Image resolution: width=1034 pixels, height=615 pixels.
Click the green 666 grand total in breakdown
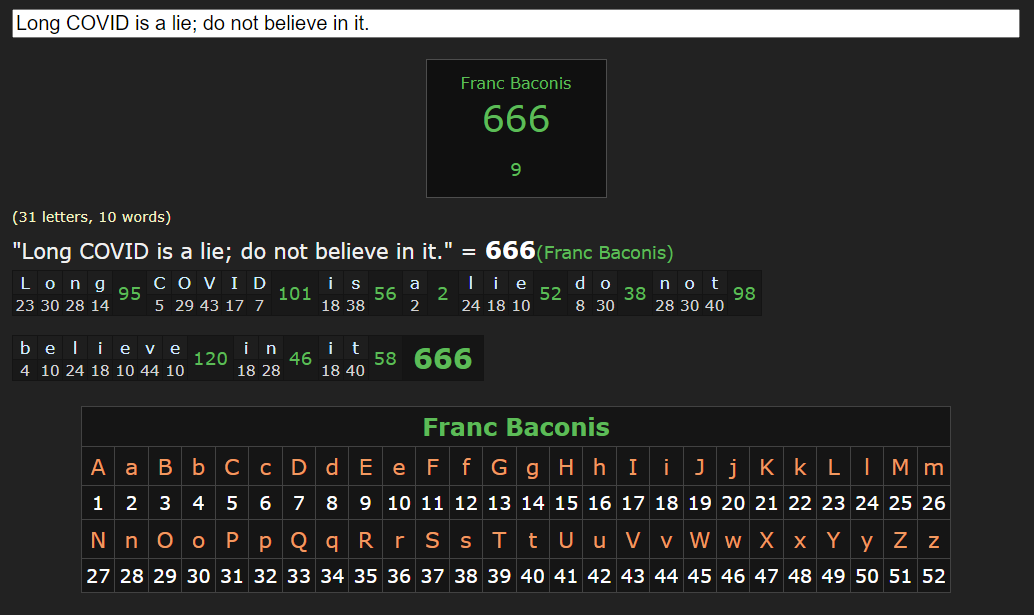442,359
